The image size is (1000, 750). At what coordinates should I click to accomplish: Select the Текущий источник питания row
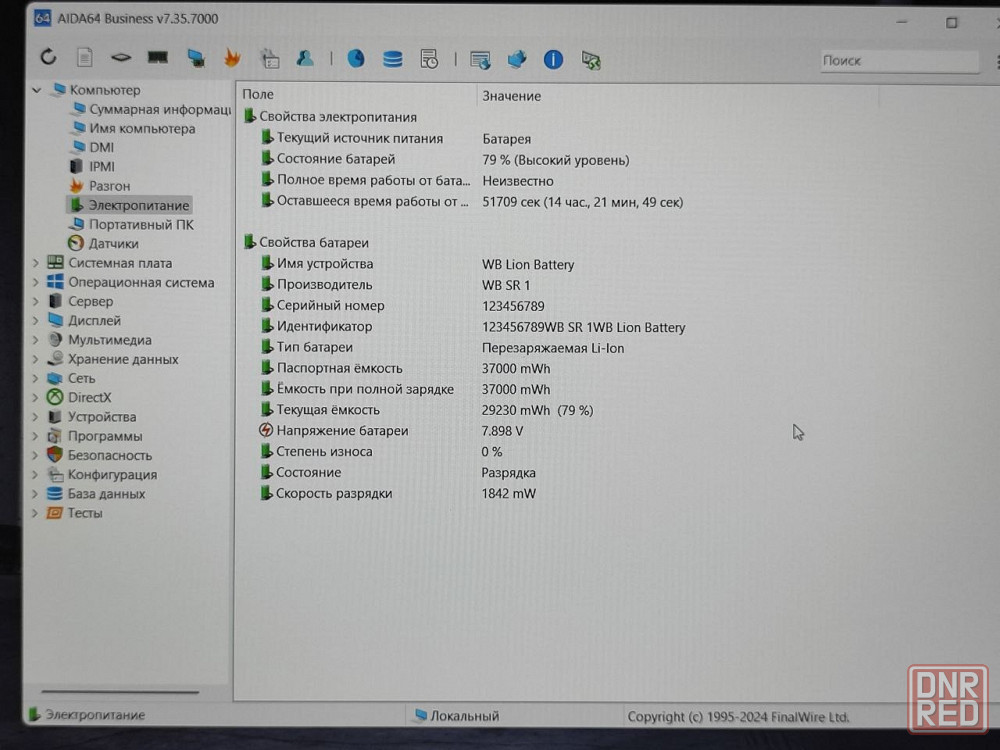[396, 138]
